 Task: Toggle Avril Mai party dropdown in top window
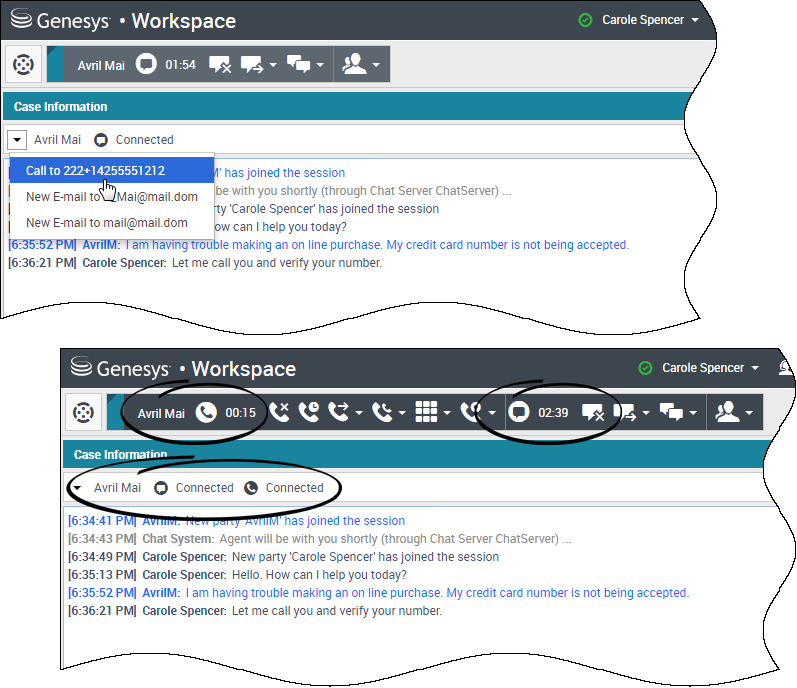point(17,139)
